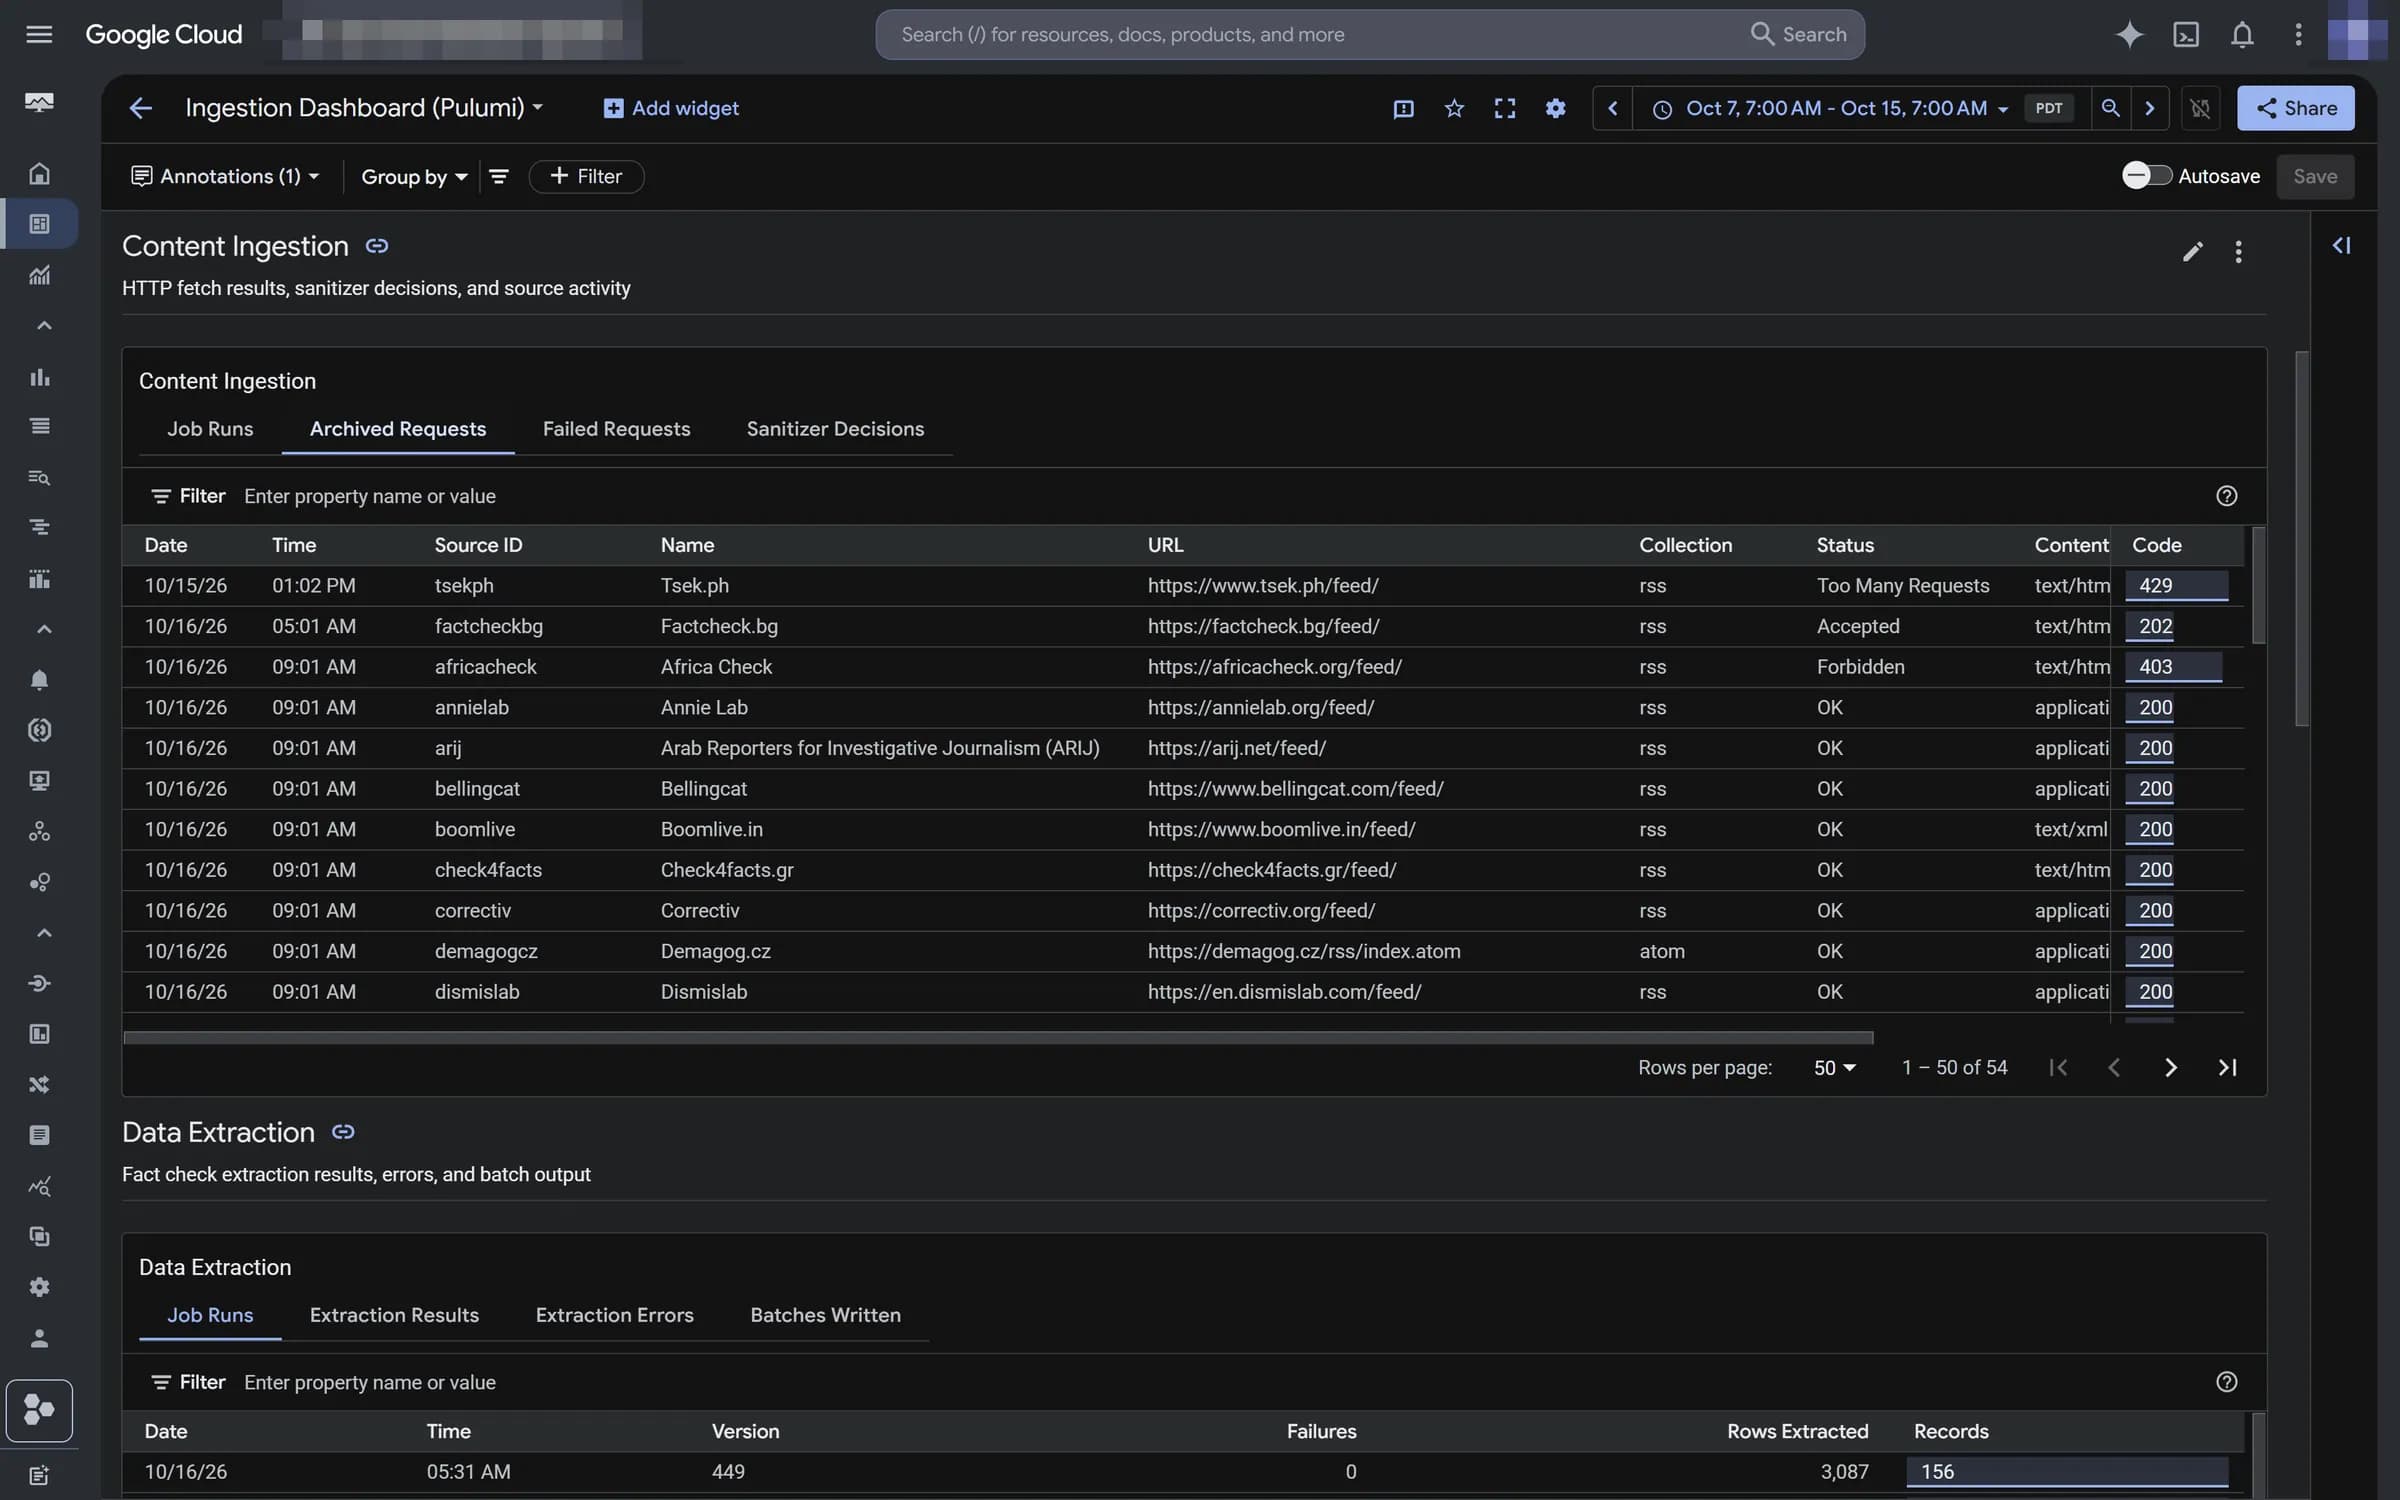This screenshot has width=2400, height=1500.
Task: Click the horizontal scrollbar of Content Ingestion table
Action: (998, 1038)
